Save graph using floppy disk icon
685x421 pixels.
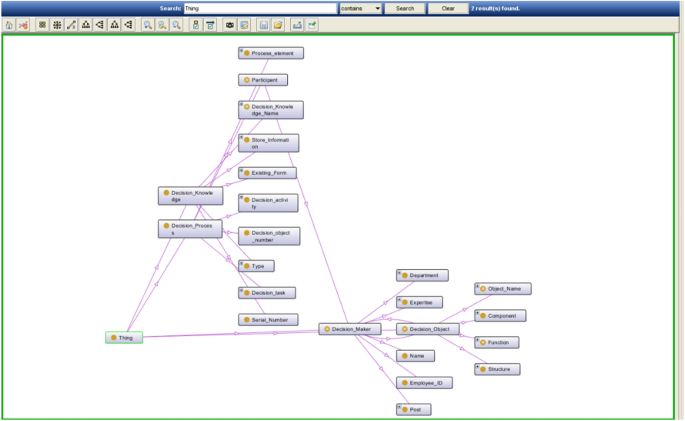(x=264, y=24)
